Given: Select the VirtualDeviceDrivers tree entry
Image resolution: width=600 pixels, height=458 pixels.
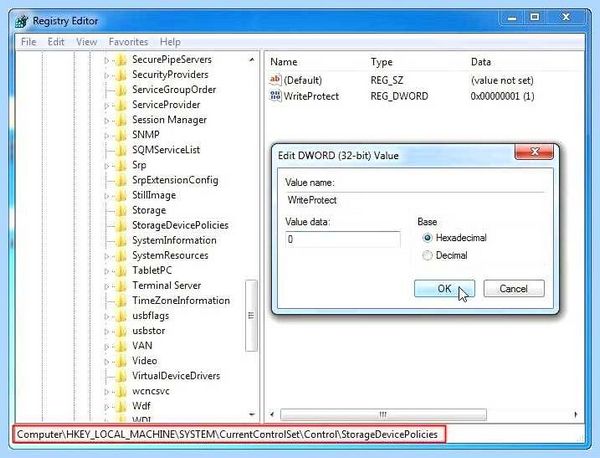Looking at the screenshot, I should (176, 376).
